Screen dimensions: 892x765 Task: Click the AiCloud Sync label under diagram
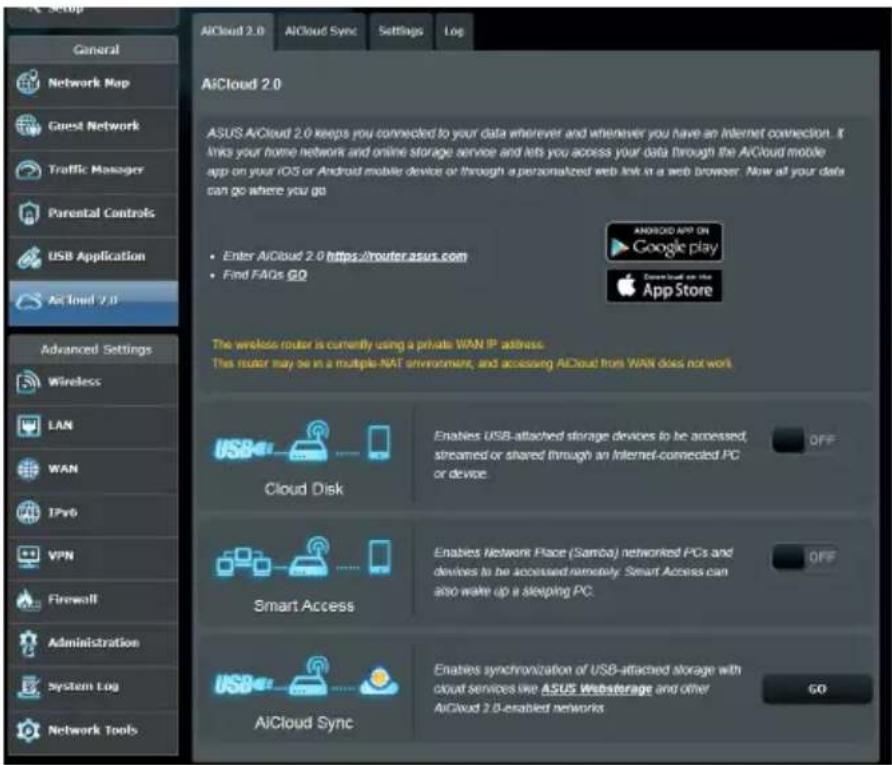pos(304,723)
